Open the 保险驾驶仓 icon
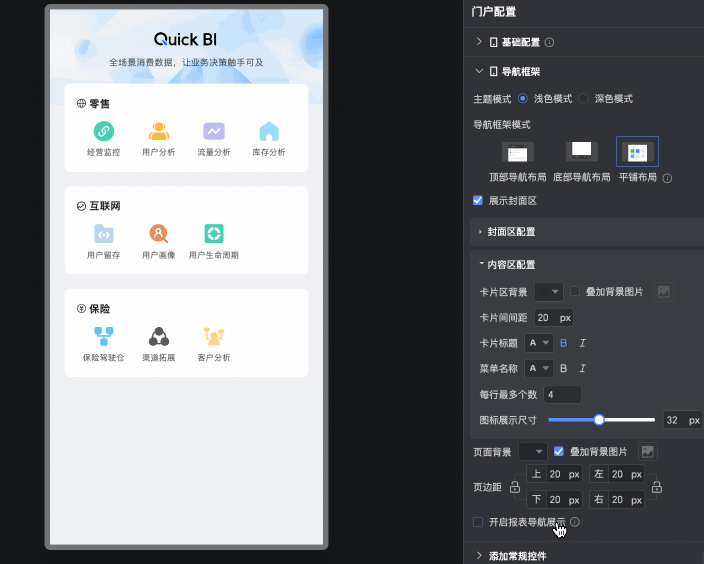 104,336
